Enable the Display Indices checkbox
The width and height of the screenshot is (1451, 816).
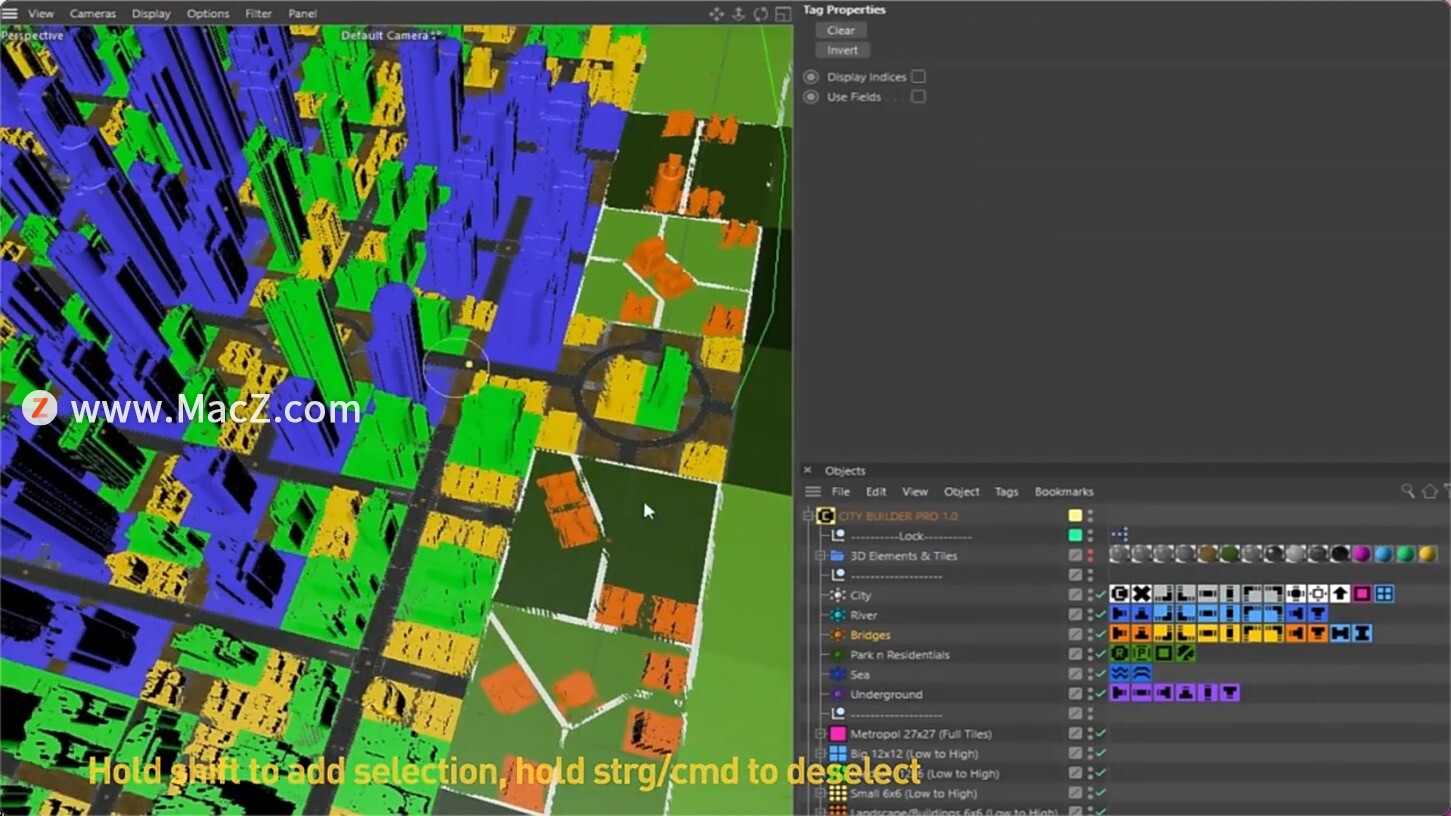coord(917,76)
